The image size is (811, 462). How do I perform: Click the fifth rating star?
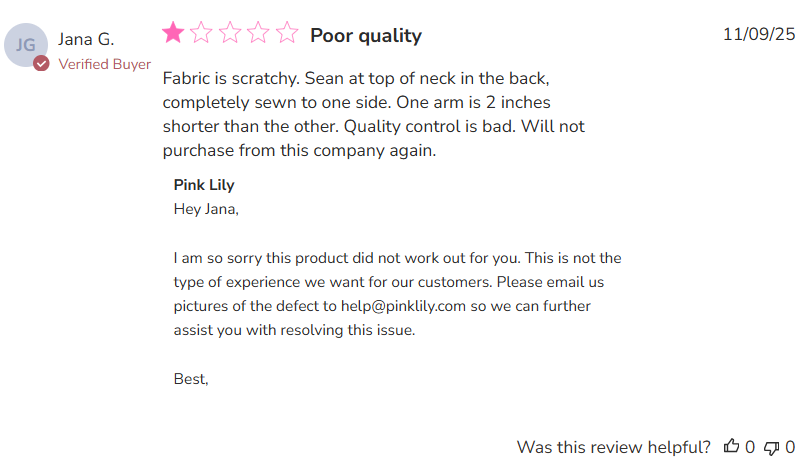pos(287,34)
